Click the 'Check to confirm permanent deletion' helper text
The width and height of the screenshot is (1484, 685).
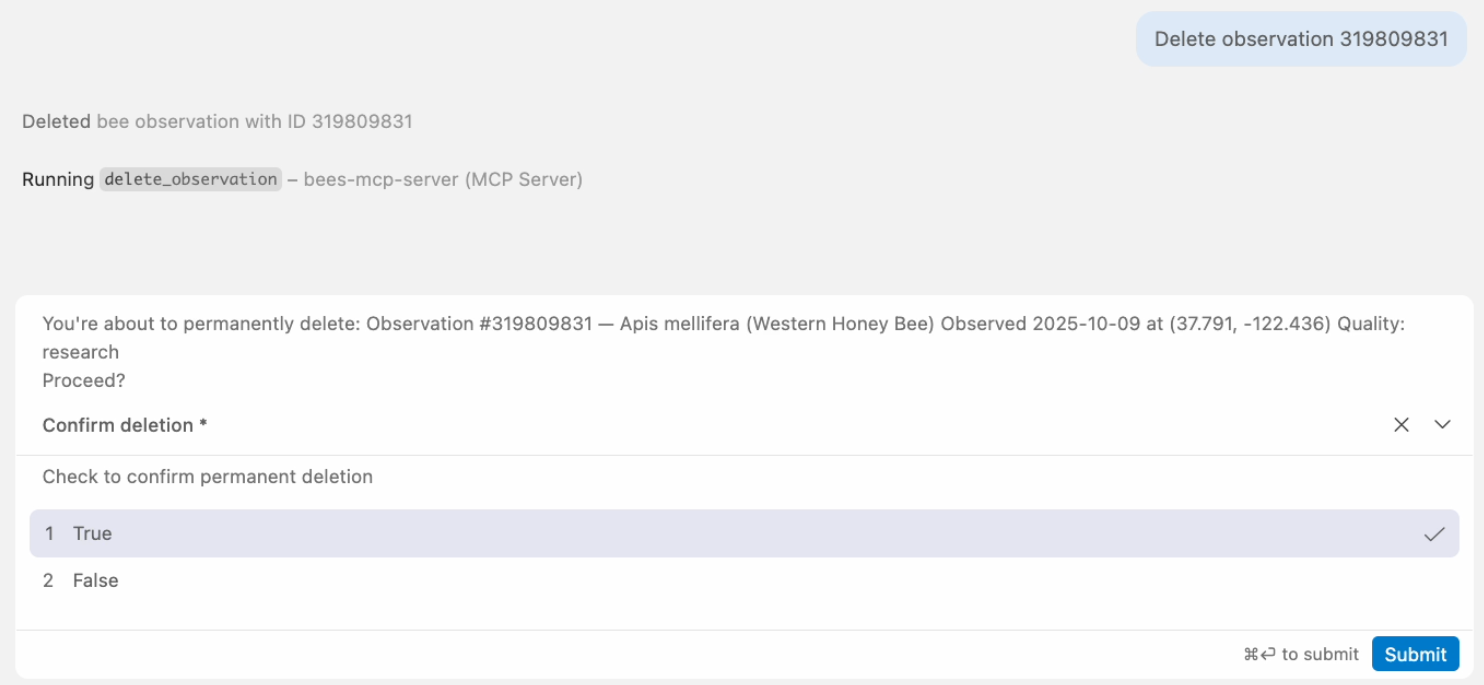click(x=207, y=477)
